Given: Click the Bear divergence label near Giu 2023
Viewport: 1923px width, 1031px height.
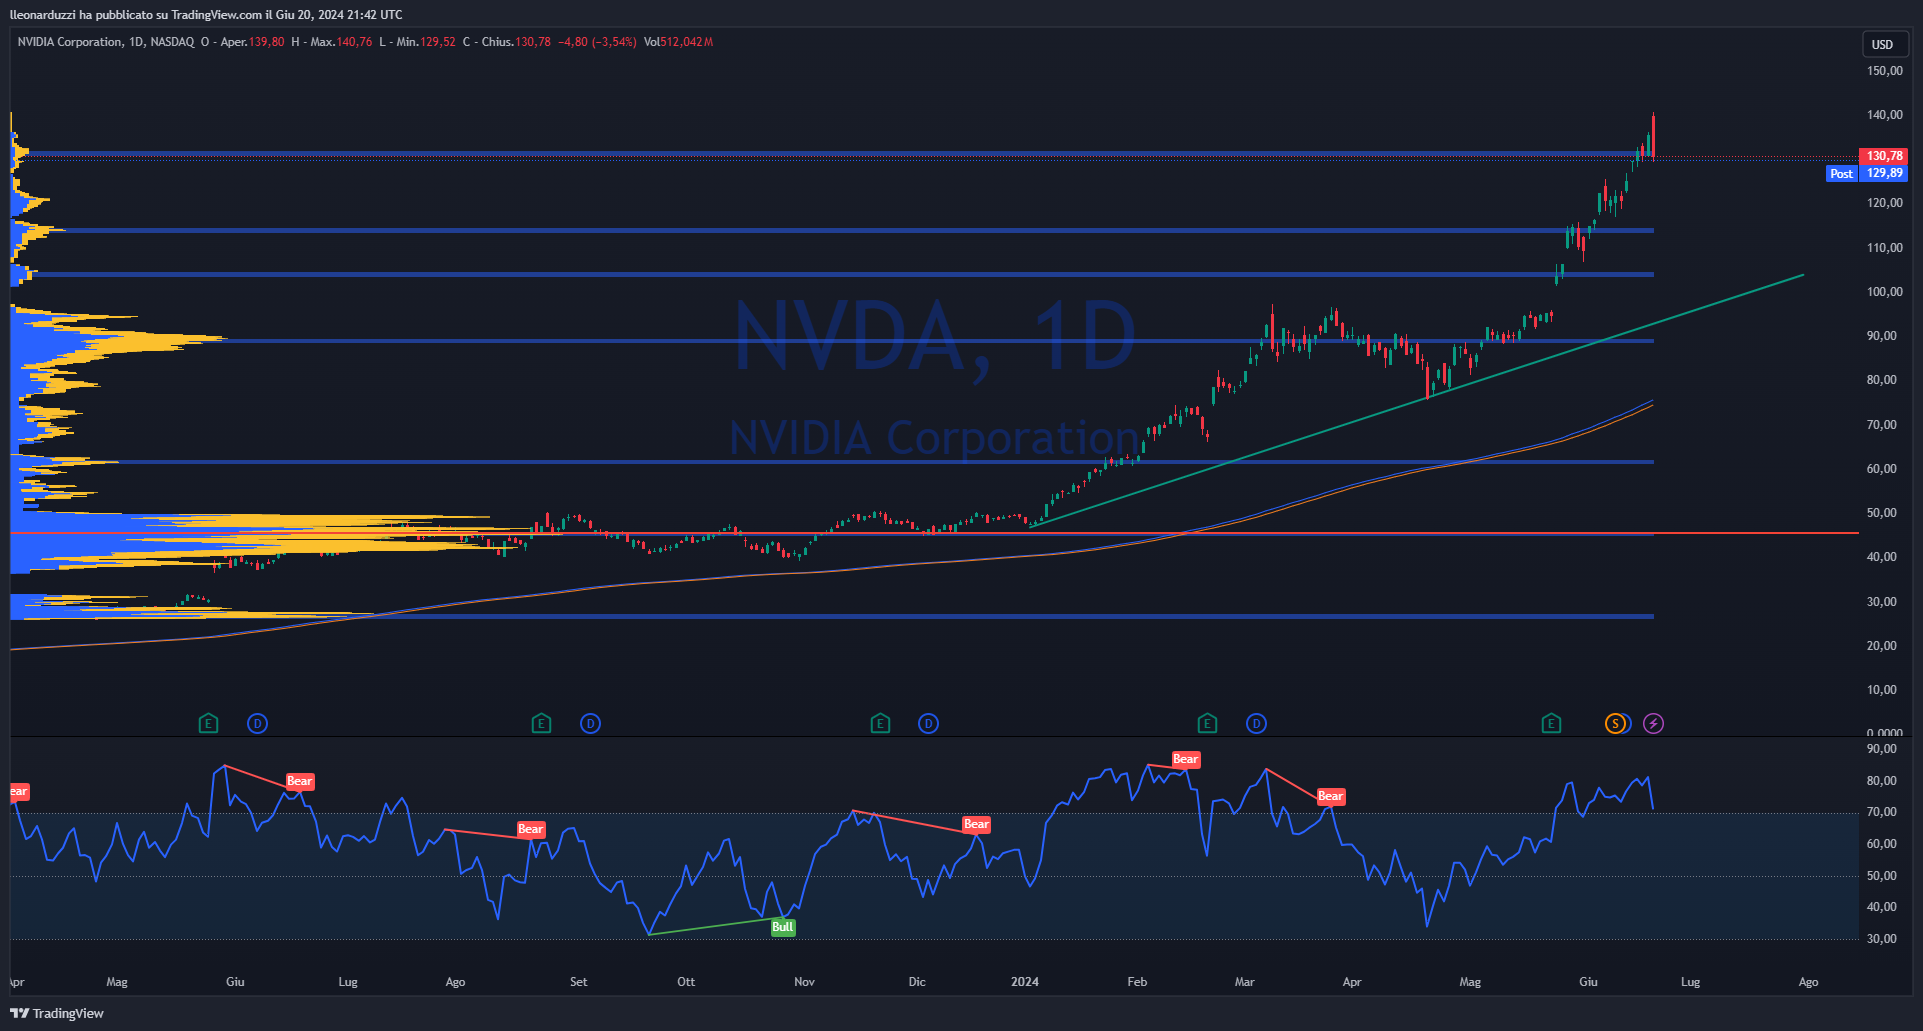Looking at the screenshot, I should (300, 781).
